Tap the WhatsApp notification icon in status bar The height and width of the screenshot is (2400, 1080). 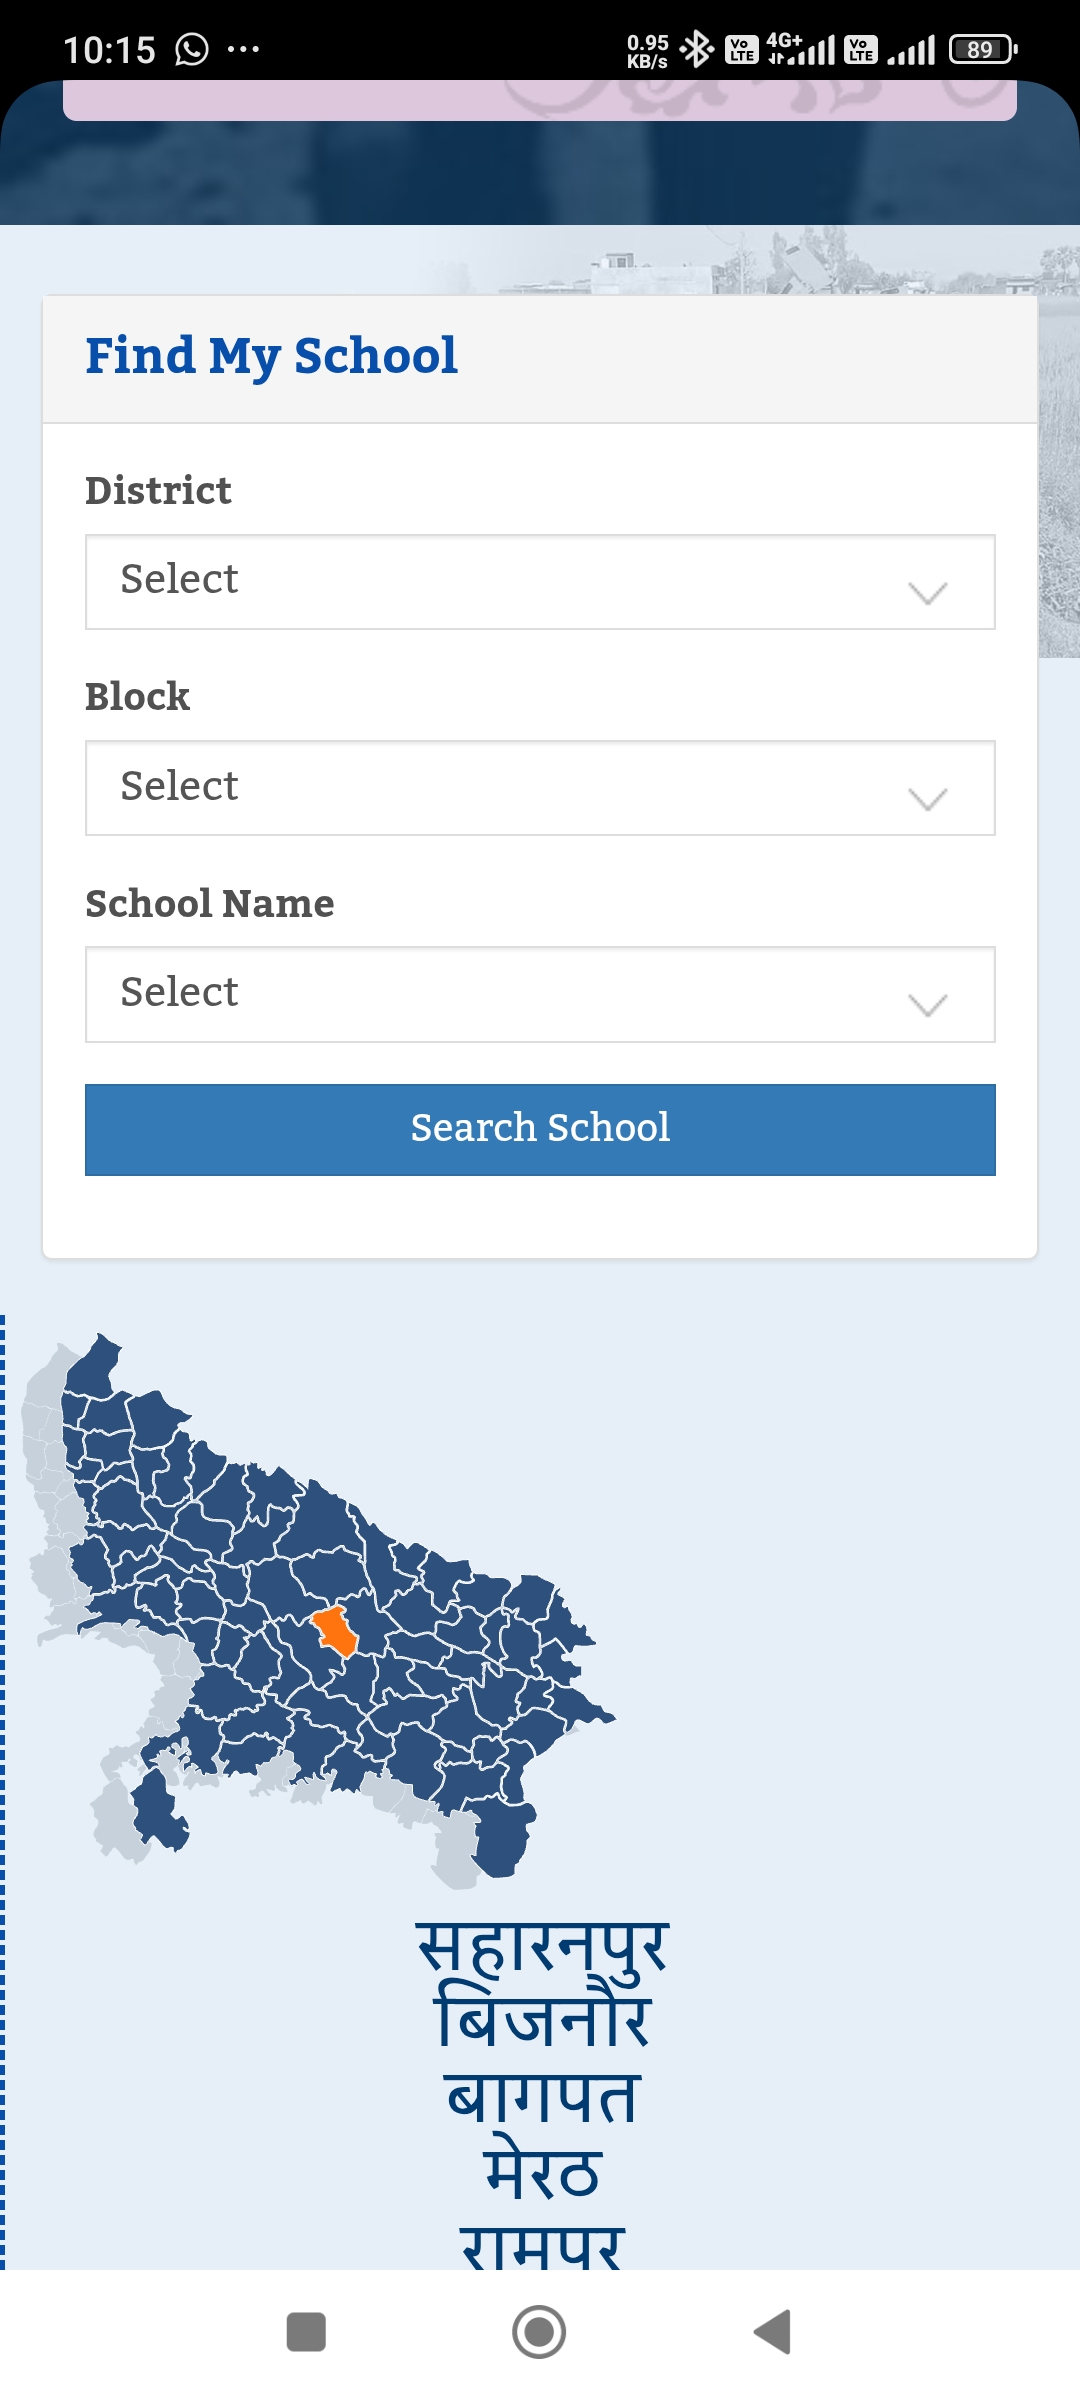coord(192,49)
